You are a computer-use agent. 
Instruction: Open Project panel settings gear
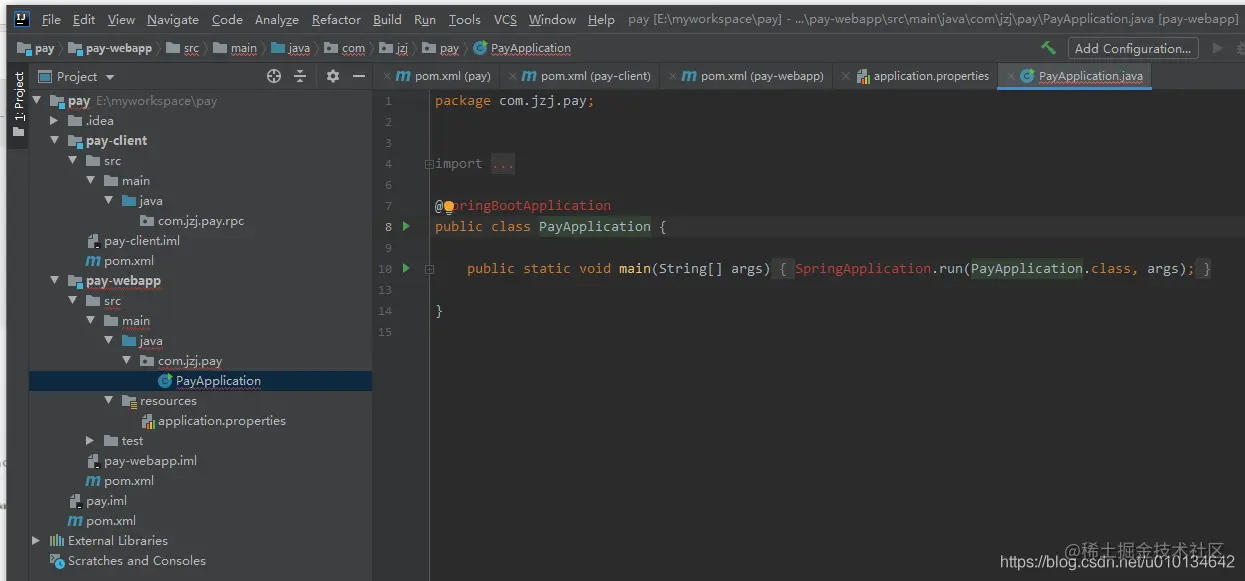(333, 76)
